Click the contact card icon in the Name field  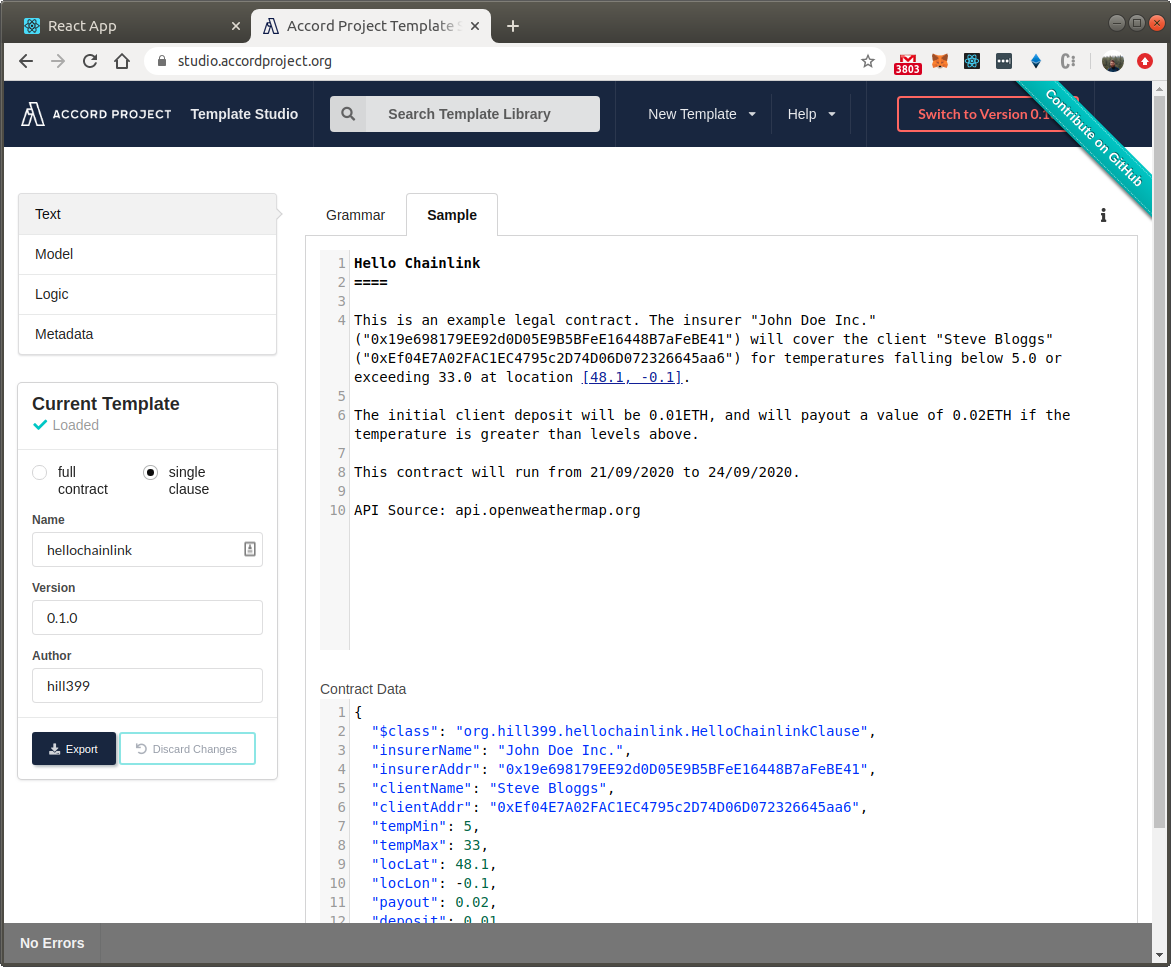pos(249,550)
